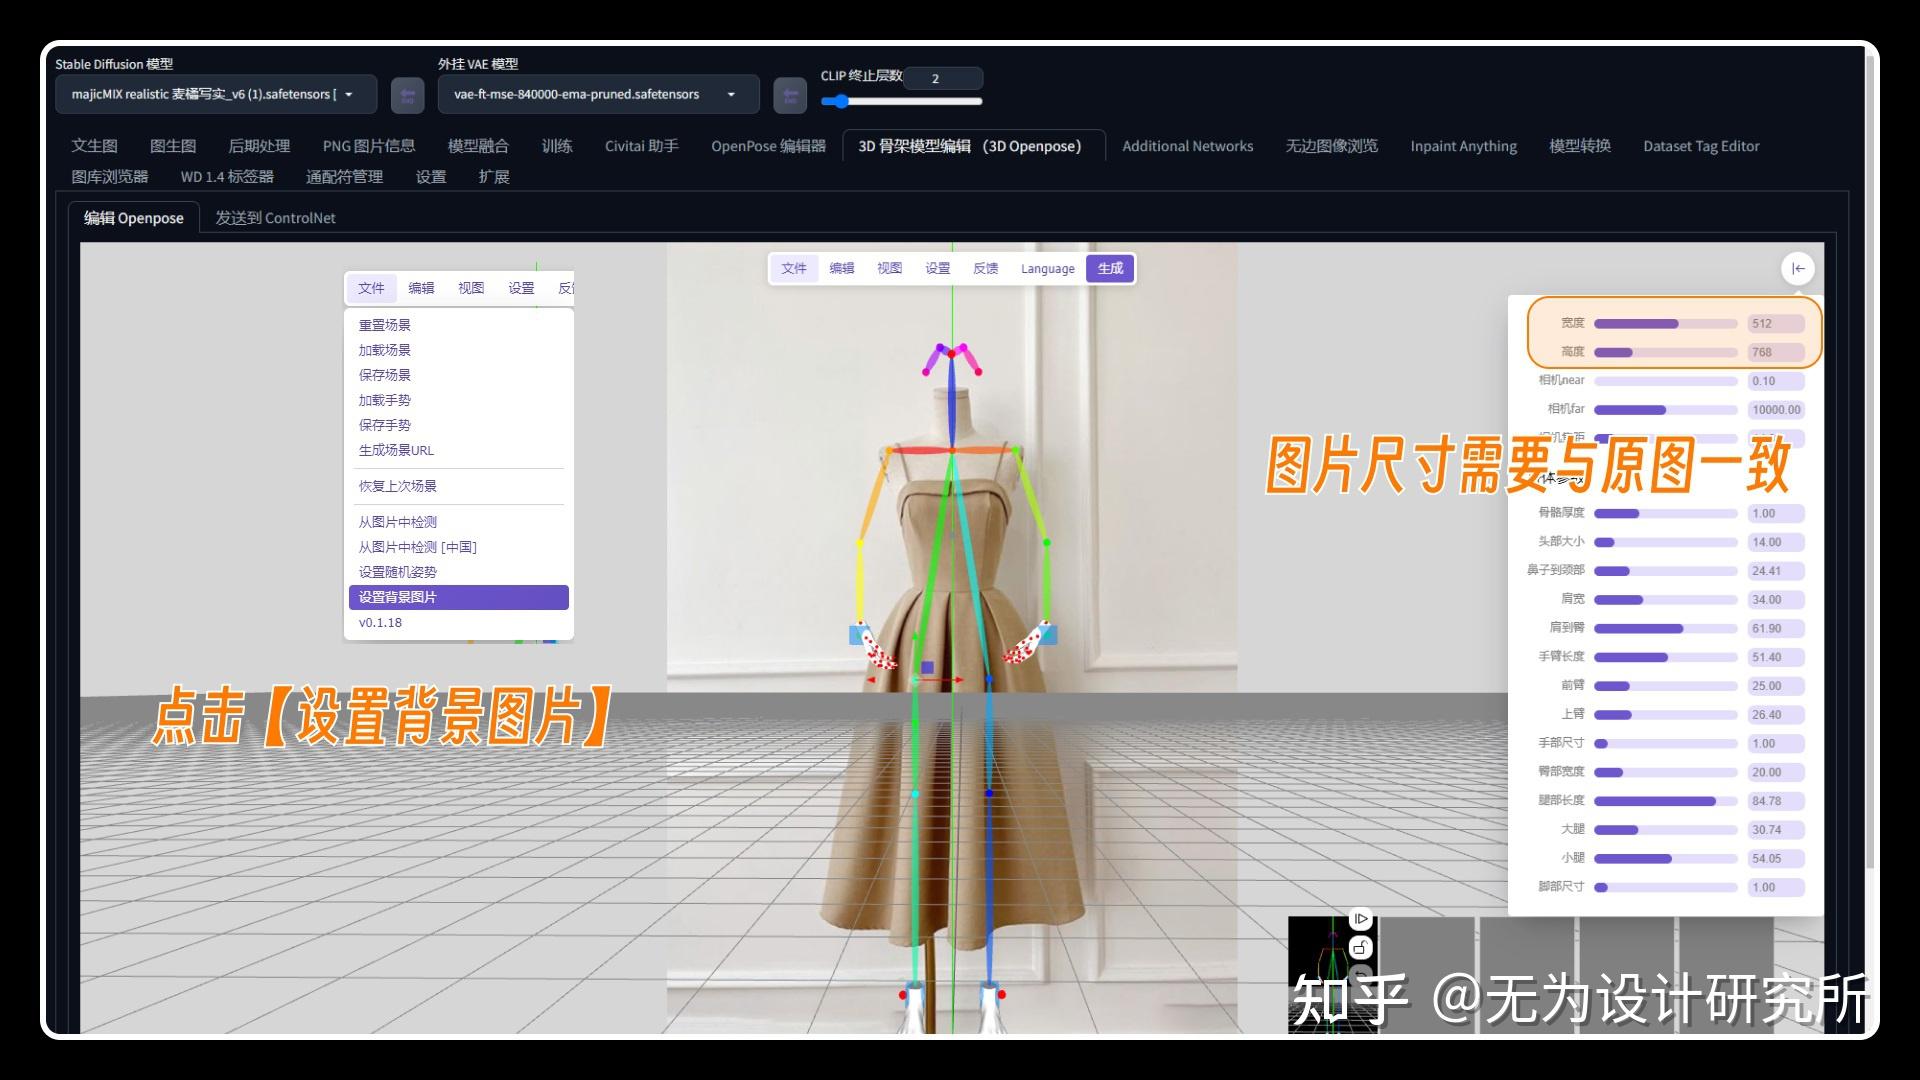Screen dimensions: 1920x1080
Task: Adjust the CLIP 终止层数 slider
Action: point(840,101)
